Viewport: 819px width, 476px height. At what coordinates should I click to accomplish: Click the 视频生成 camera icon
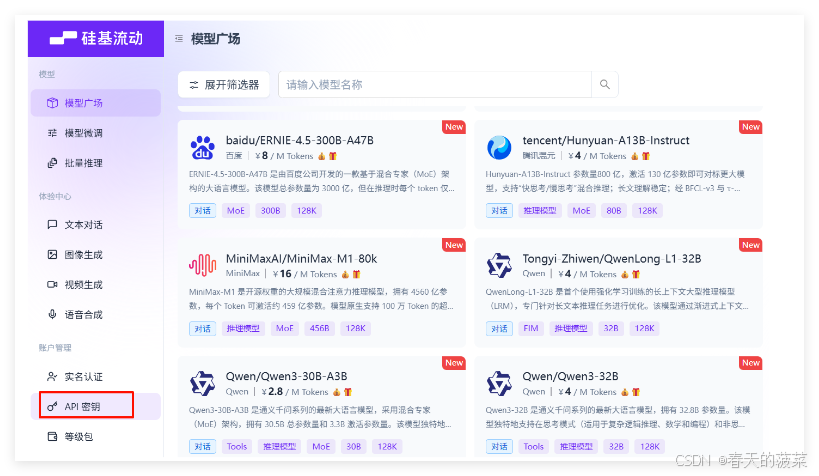click(52, 285)
